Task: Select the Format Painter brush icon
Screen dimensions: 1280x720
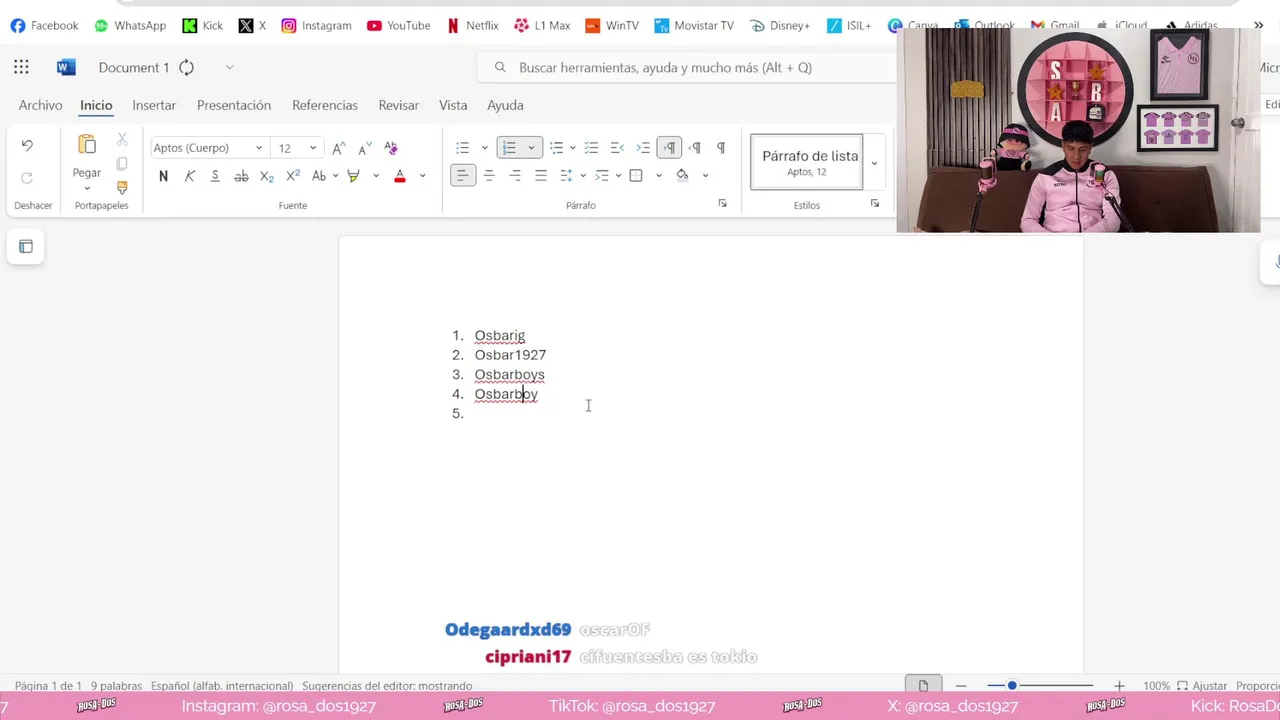Action: (122, 187)
